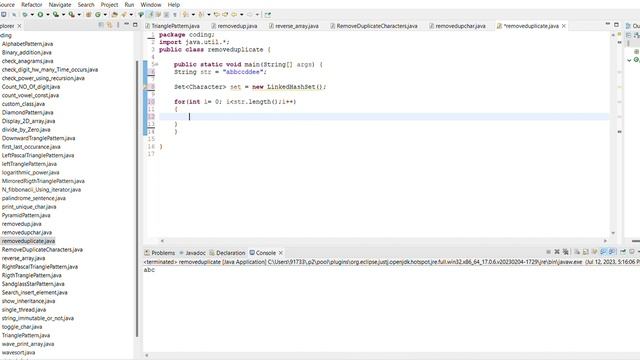Select palindrome_sentence.java in the file tree
Viewport: 640px width, 360px height.
click(33, 198)
